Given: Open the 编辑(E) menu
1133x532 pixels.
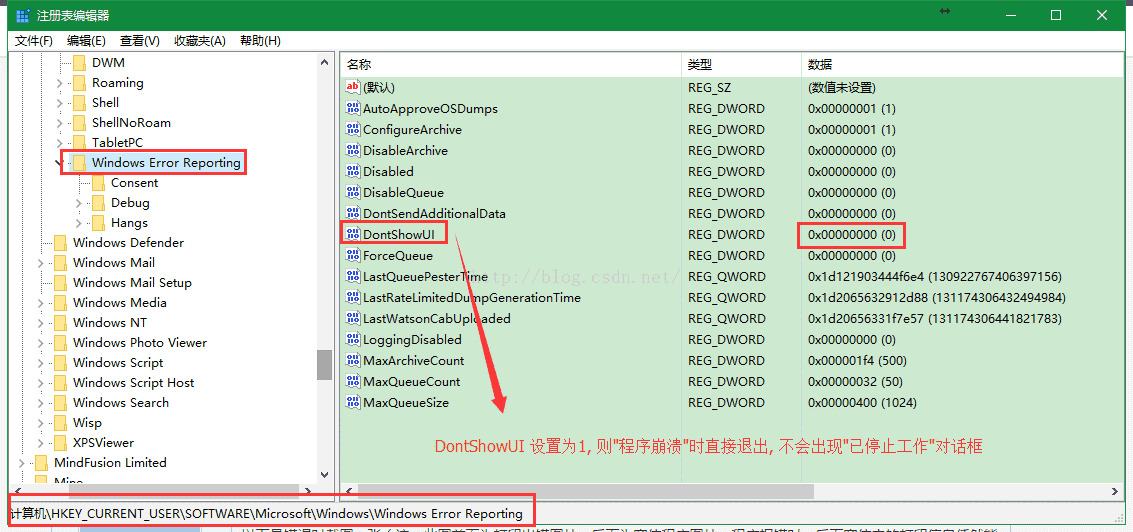Looking at the screenshot, I should 86,41.
